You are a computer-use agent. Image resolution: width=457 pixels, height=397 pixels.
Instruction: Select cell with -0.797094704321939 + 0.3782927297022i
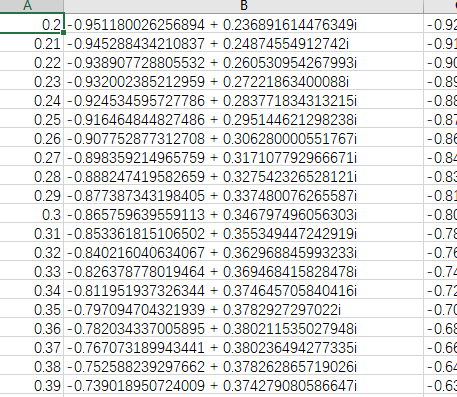[243, 308]
